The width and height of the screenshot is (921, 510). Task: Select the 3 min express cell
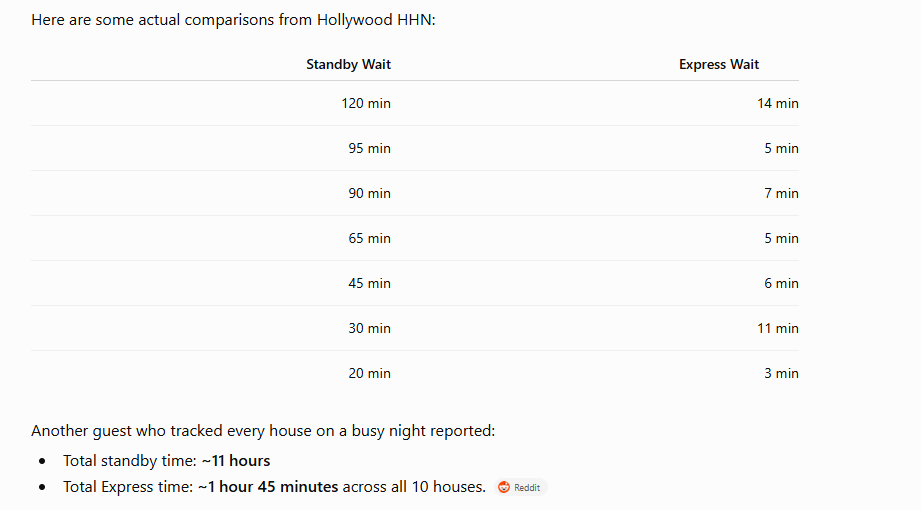click(x=781, y=374)
